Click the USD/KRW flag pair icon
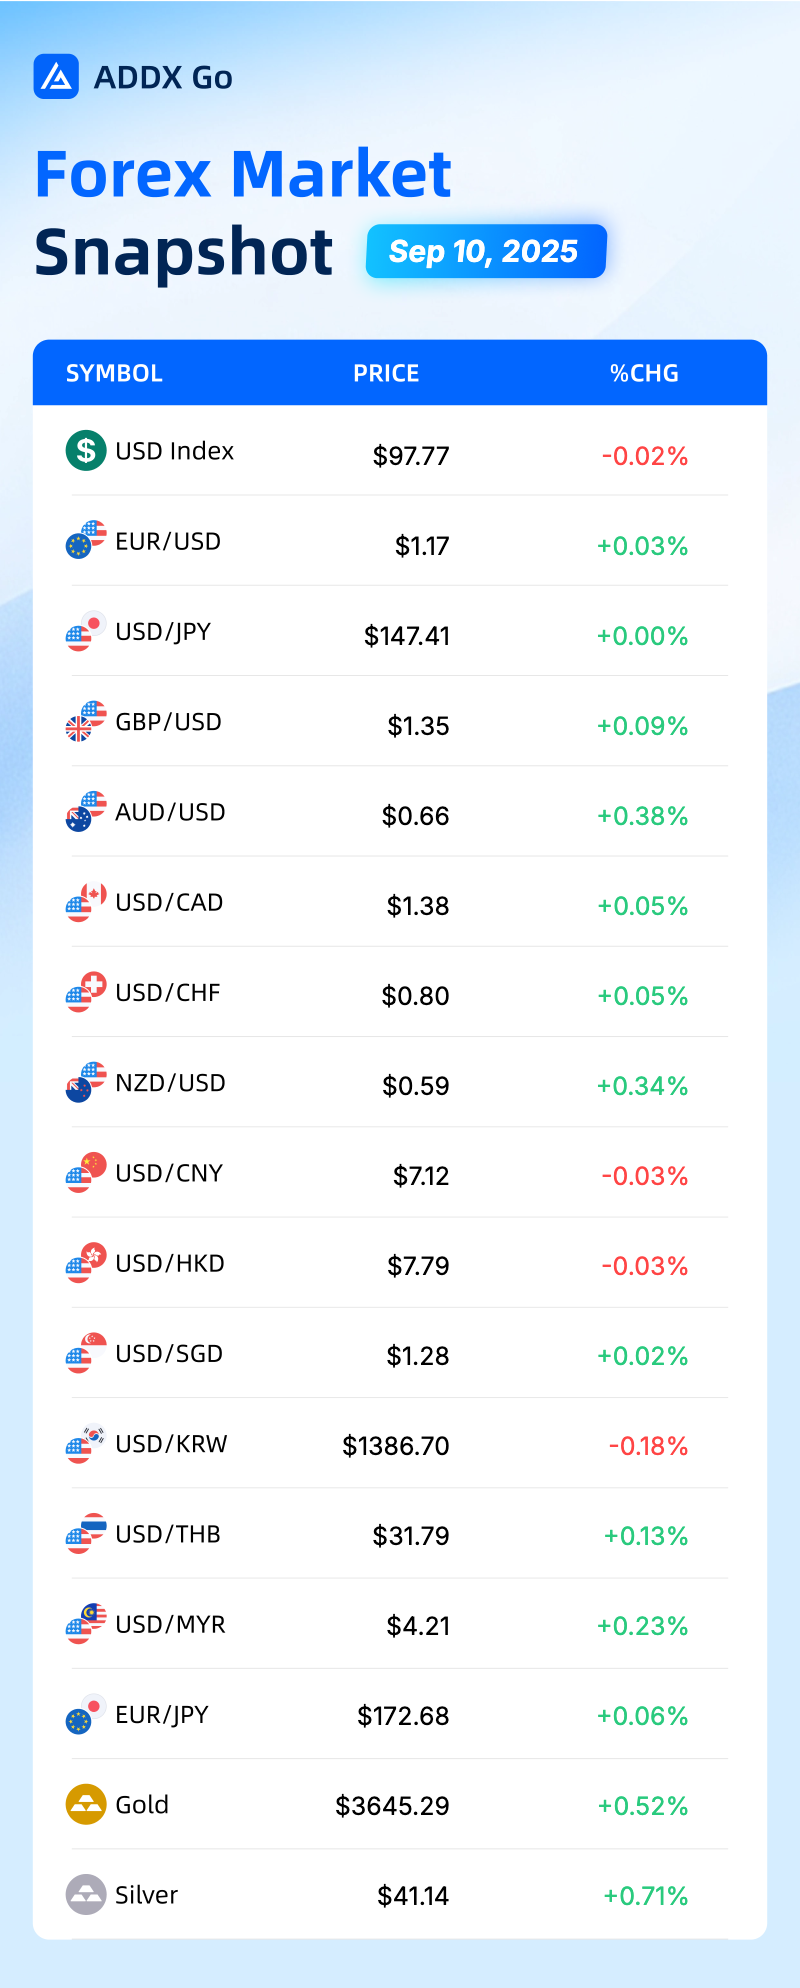 pyautogui.click(x=86, y=1444)
